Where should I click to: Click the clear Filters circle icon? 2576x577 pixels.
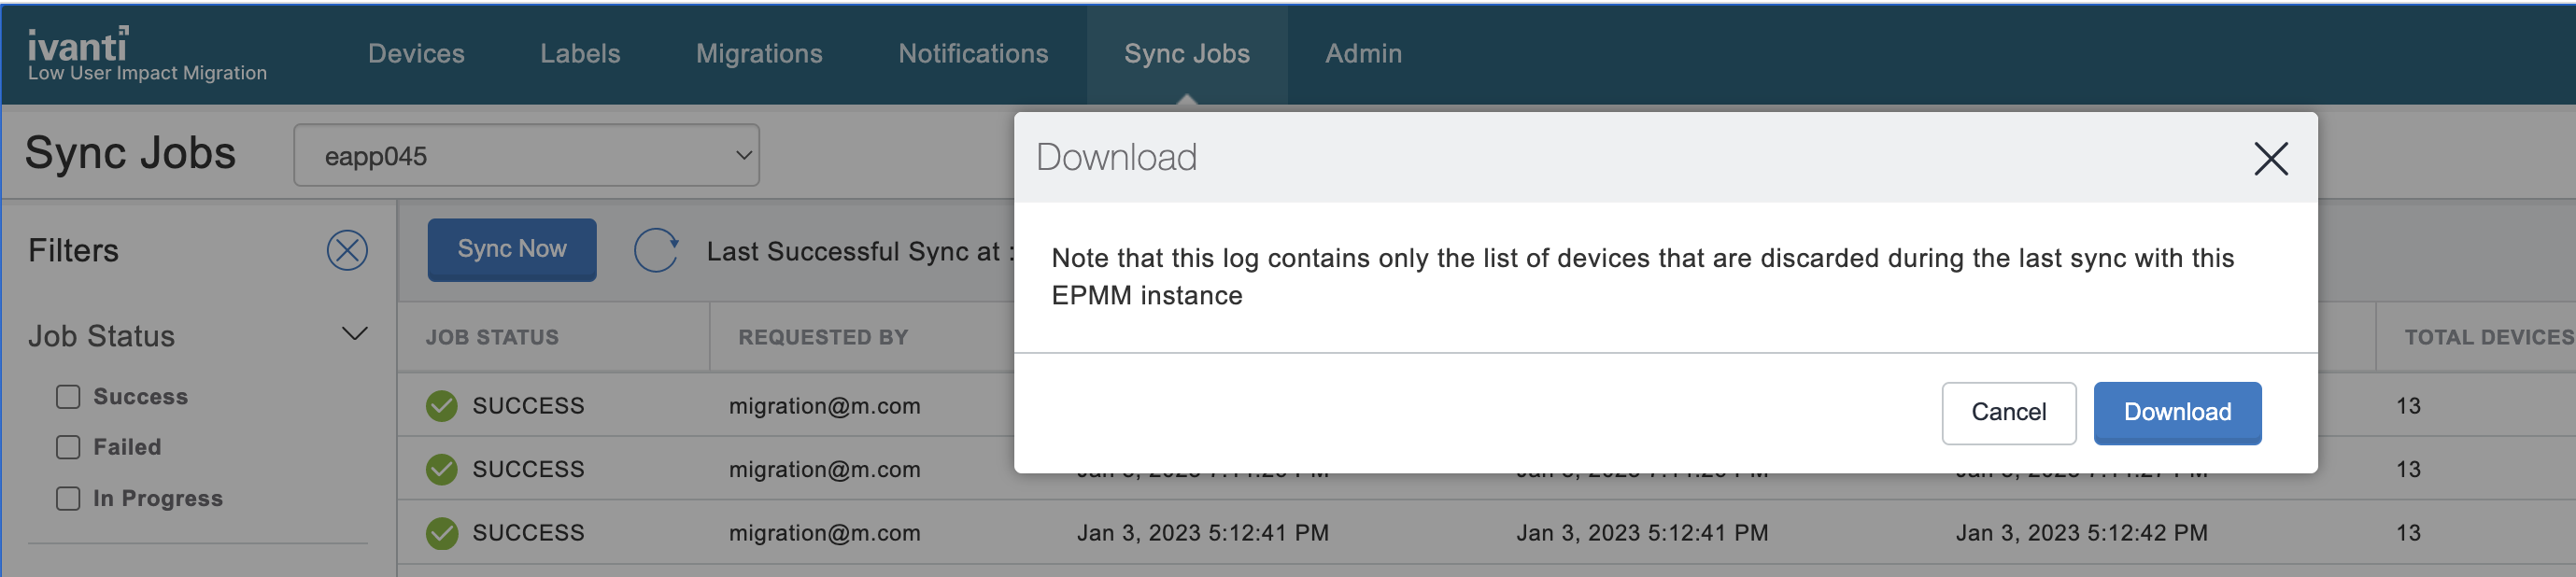pyautogui.click(x=347, y=251)
